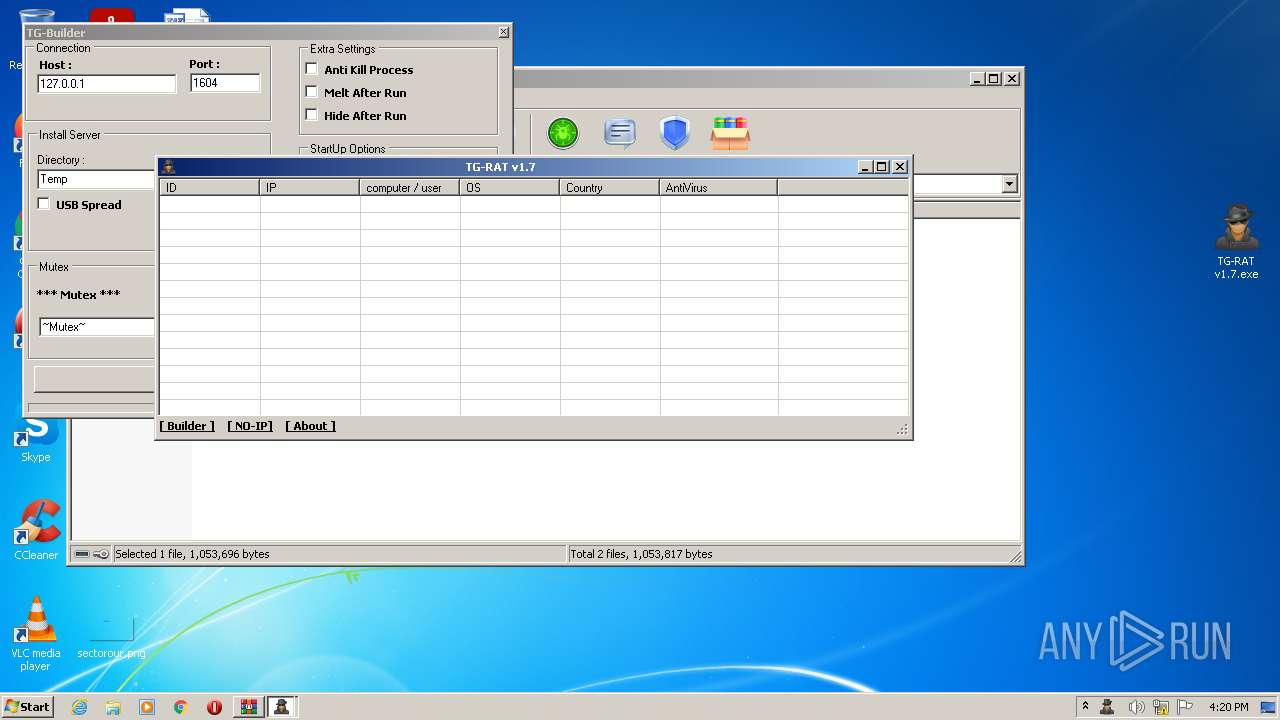Click the AntiVirus column header

point(719,187)
